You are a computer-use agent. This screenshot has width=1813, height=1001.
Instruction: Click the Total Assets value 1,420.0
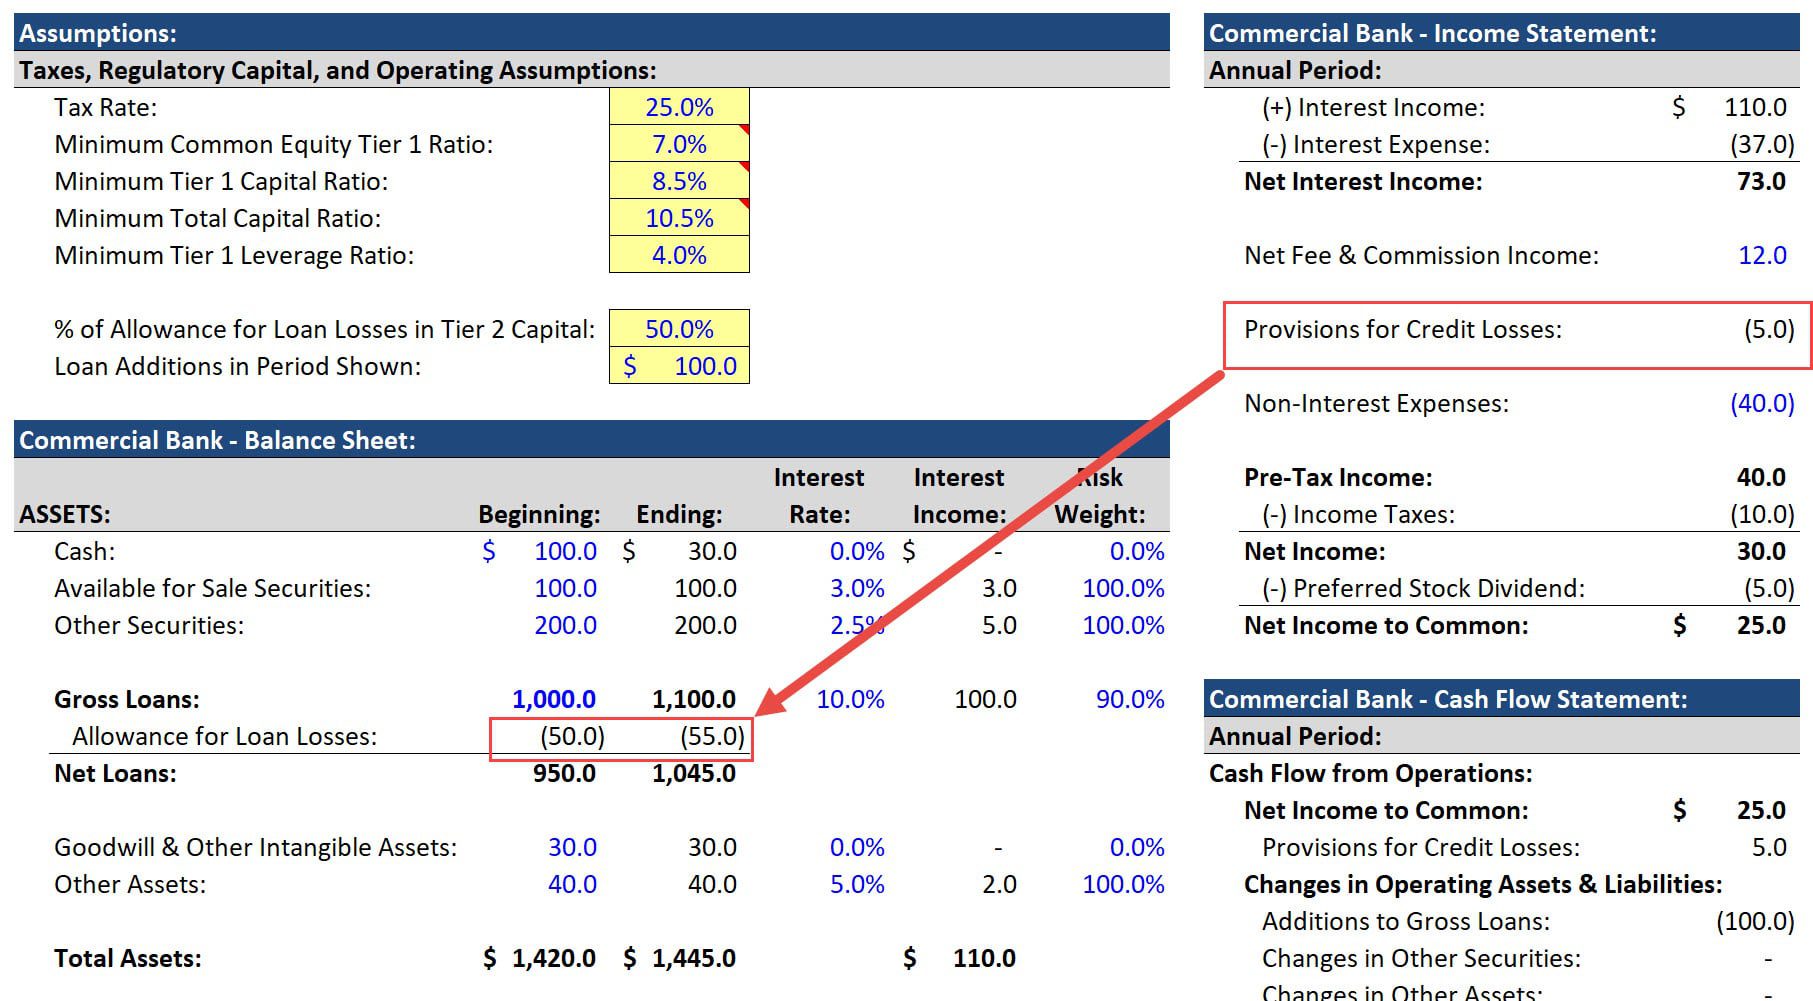tap(554, 957)
